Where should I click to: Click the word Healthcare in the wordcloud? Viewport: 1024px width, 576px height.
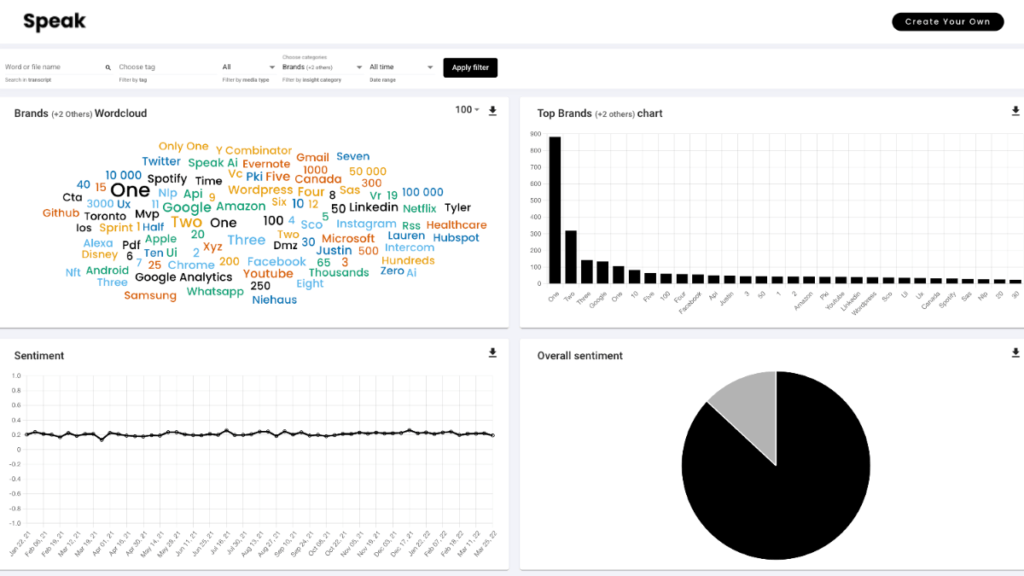click(456, 225)
